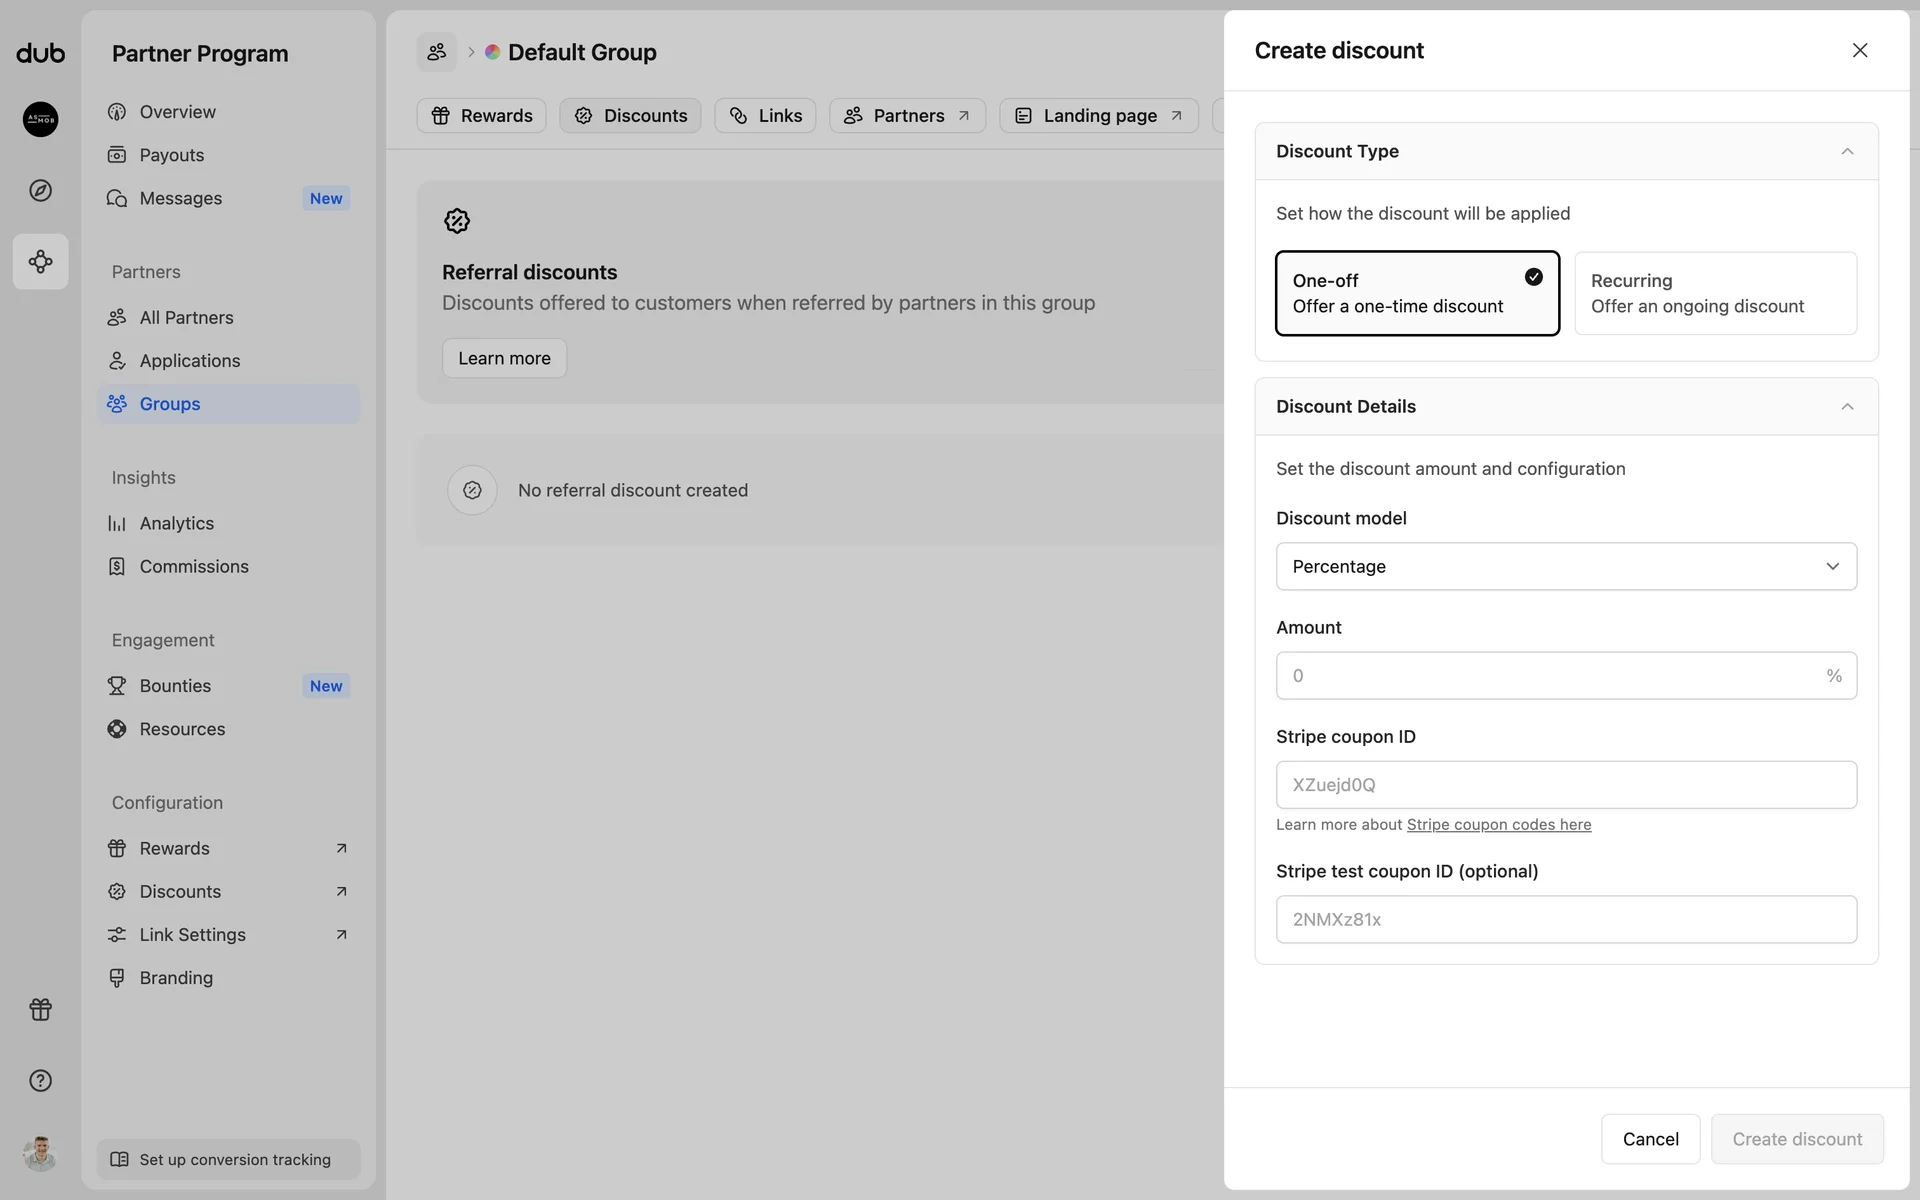This screenshot has height=1200, width=1920.
Task: Open the gift referral icon at bottom left
Action: (40, 1009)
